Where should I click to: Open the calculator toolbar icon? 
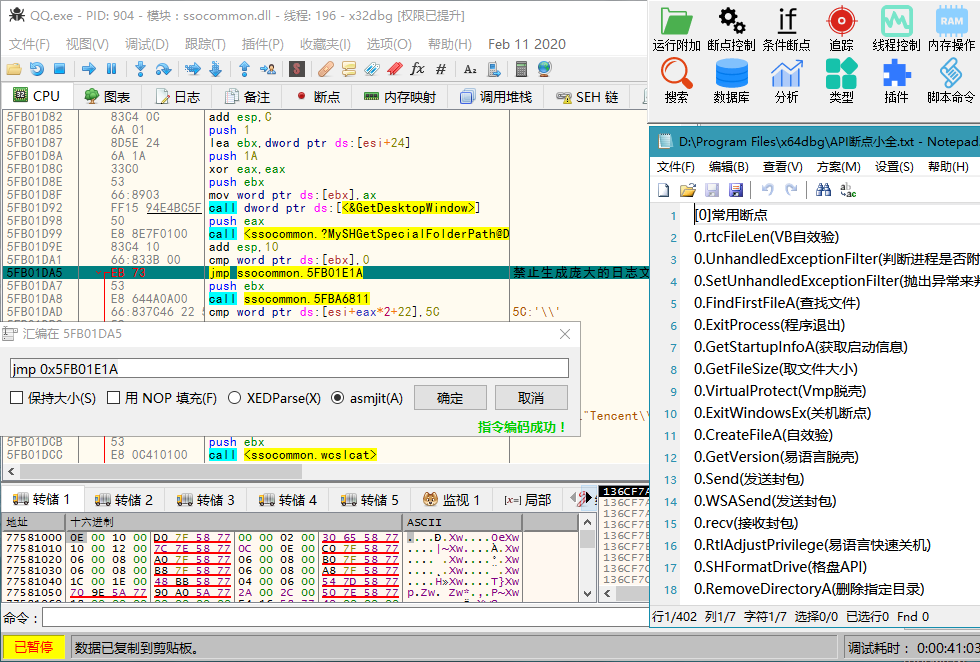click(x=521, y=69)
